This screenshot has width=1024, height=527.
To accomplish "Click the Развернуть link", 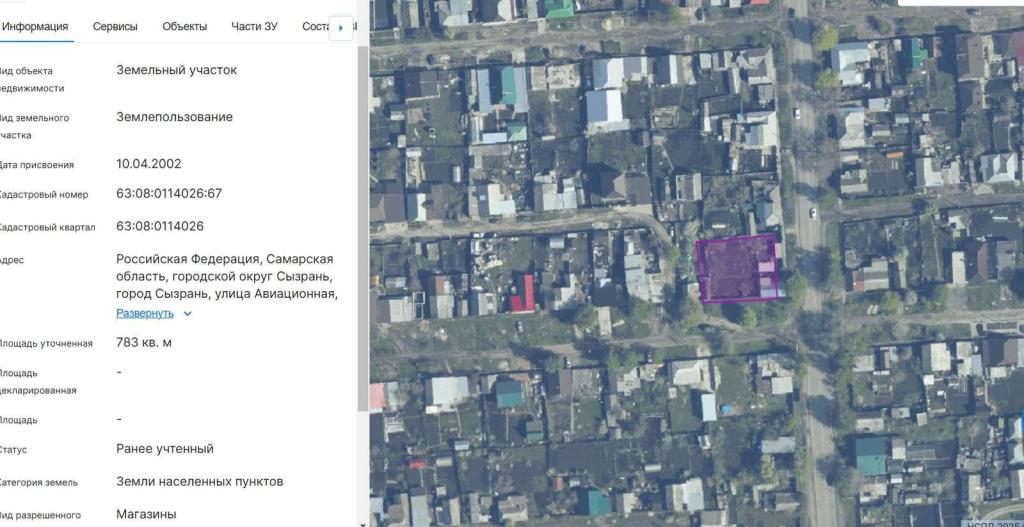I will point(145,313).
